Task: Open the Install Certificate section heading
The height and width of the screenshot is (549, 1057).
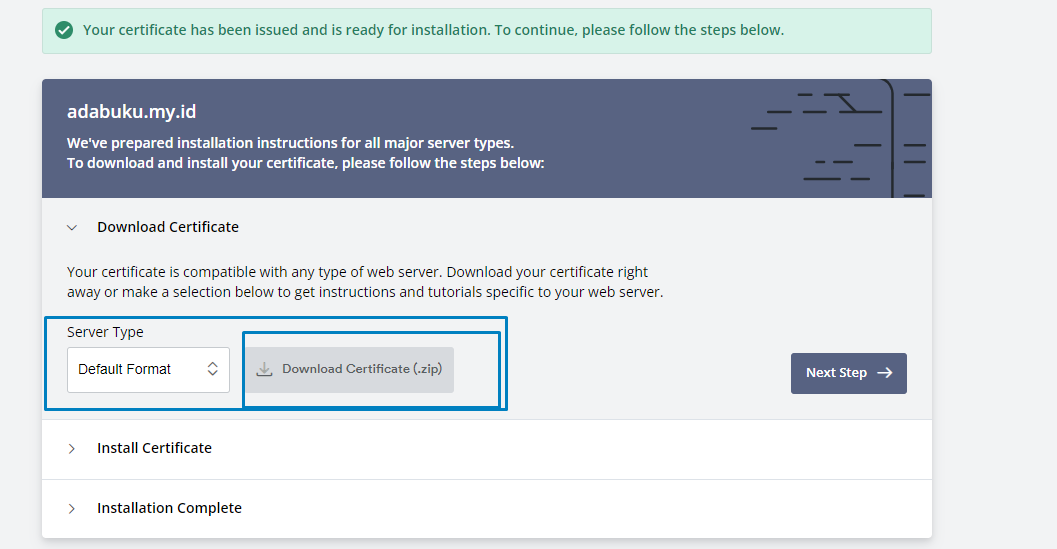Action: (154, 448)
